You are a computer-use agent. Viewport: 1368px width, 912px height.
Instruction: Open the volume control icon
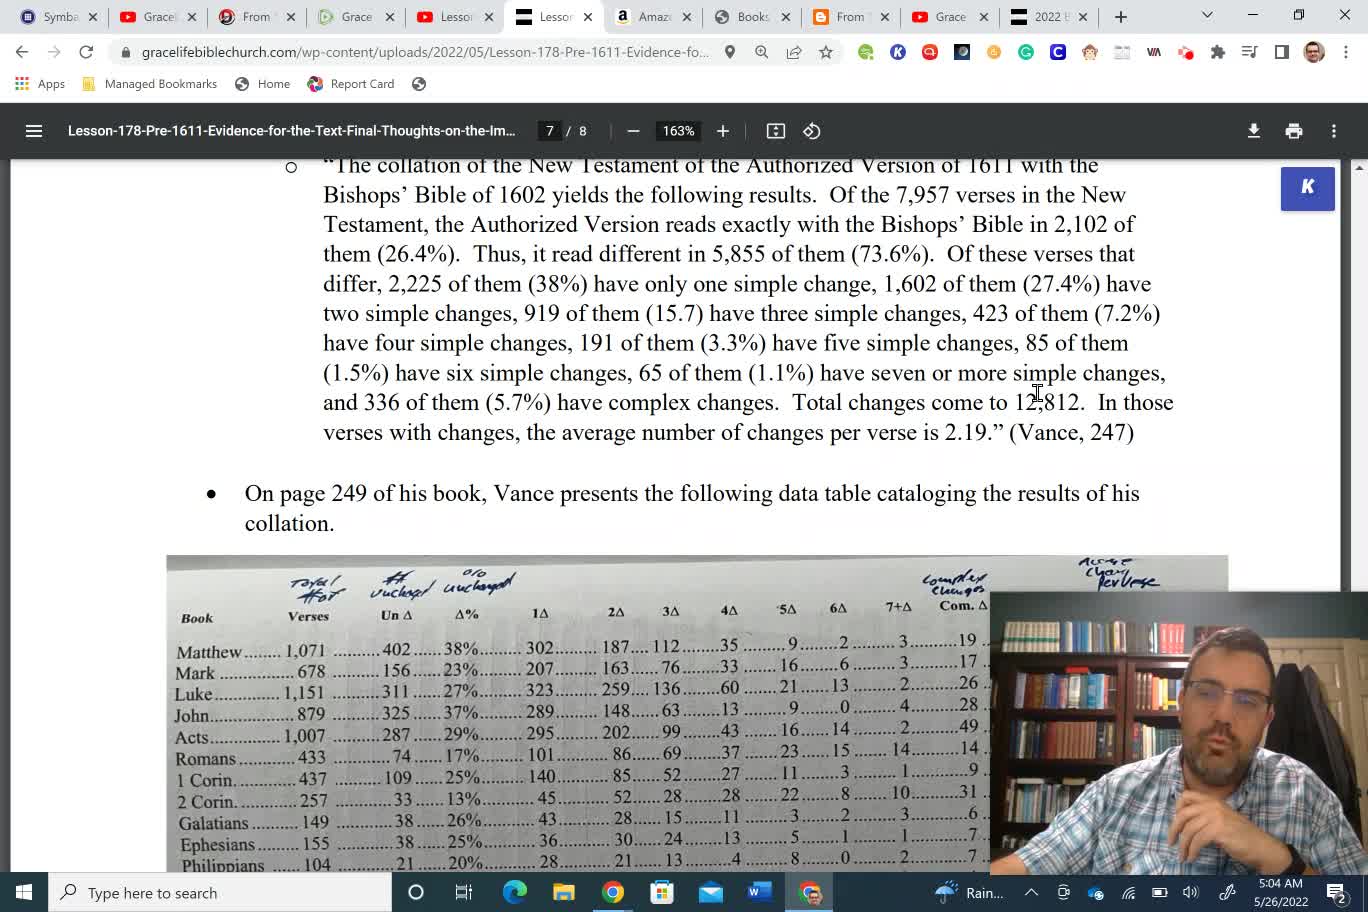coord(1190,892)
